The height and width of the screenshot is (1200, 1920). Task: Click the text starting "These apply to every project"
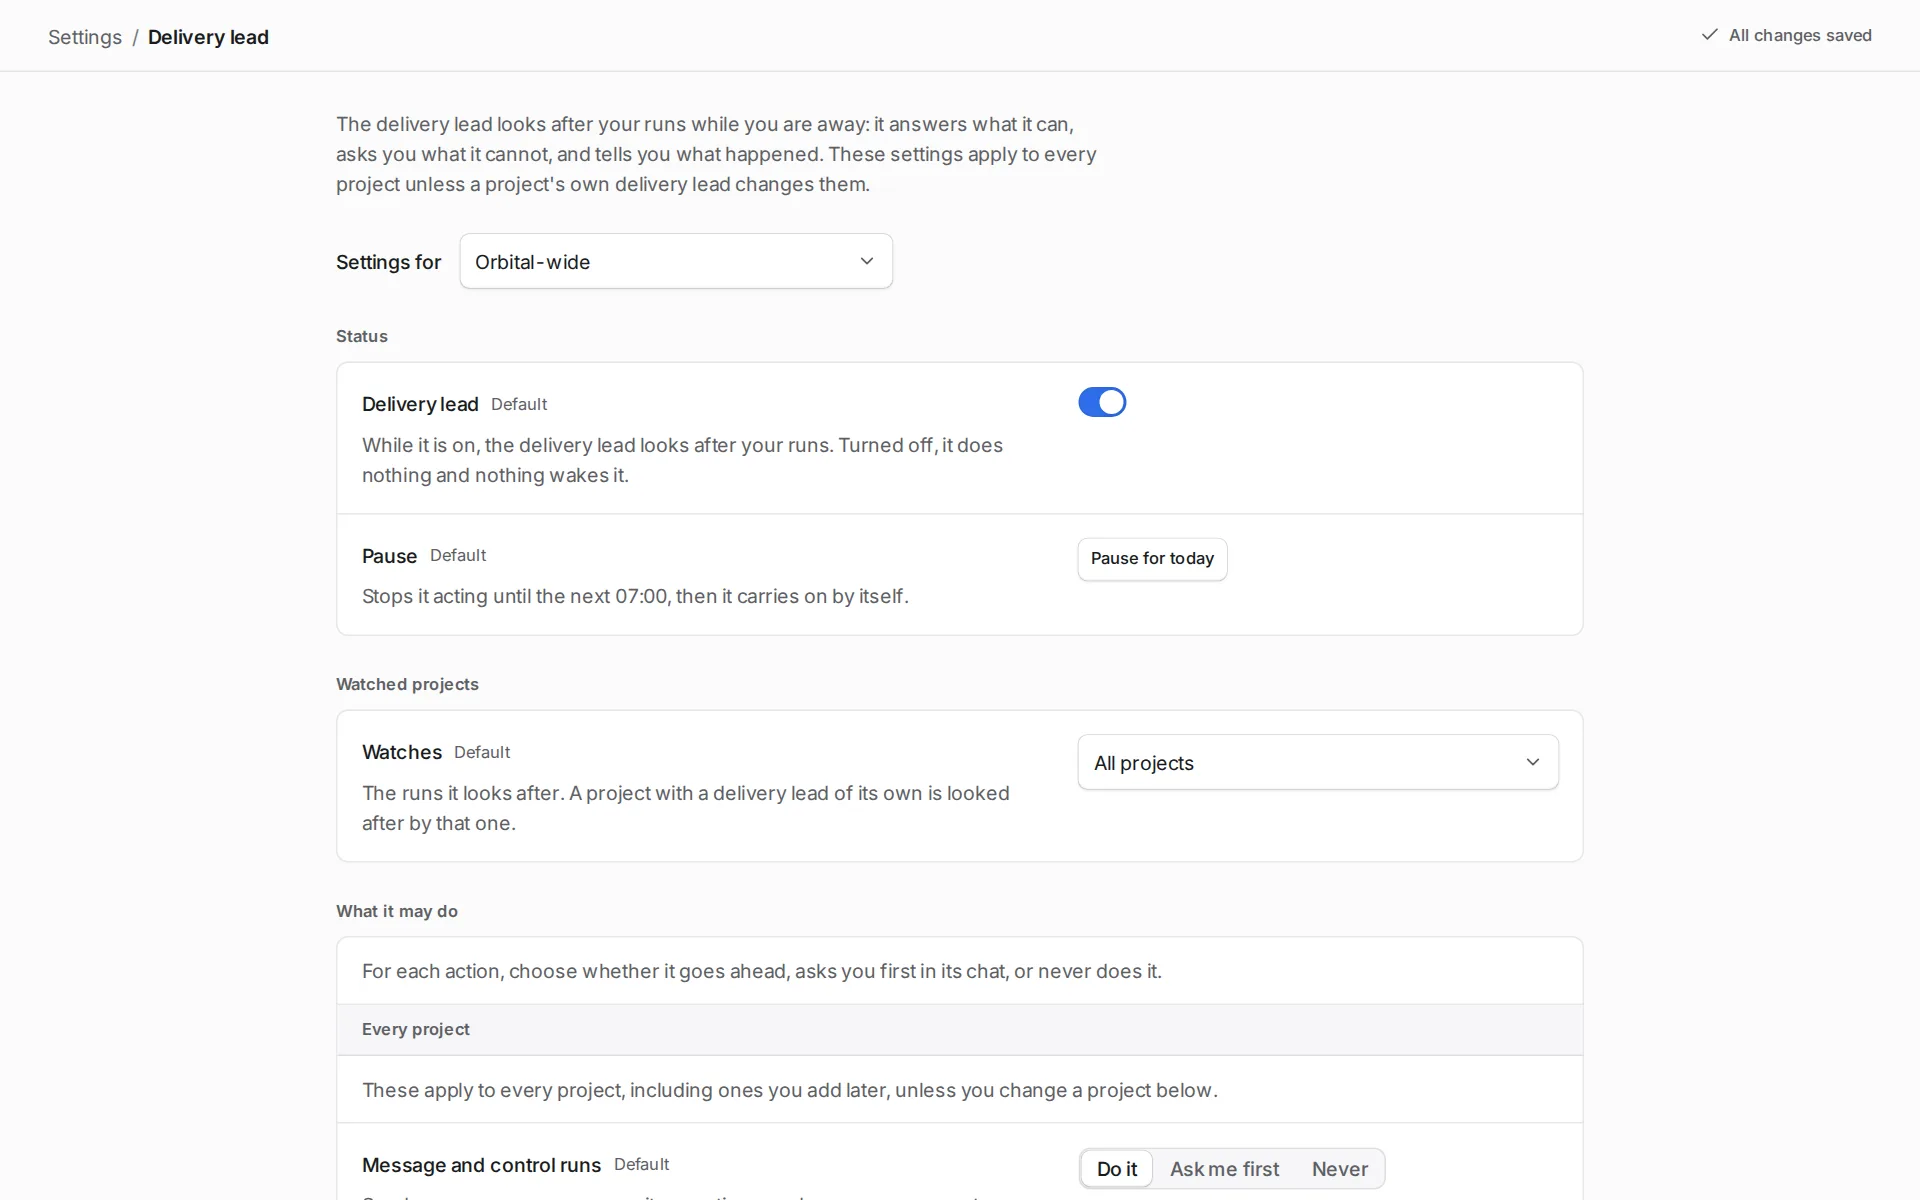click(x=790, y=1090)
